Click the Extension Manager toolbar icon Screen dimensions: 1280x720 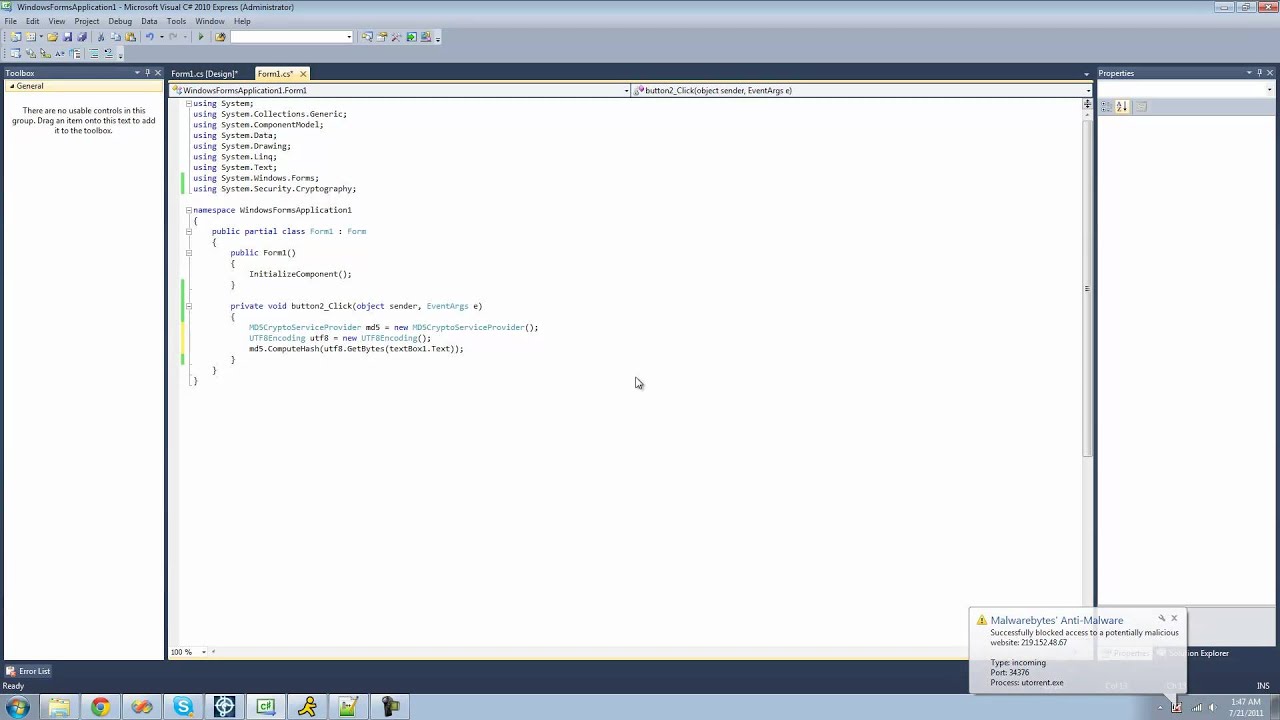tap(426, 37)
